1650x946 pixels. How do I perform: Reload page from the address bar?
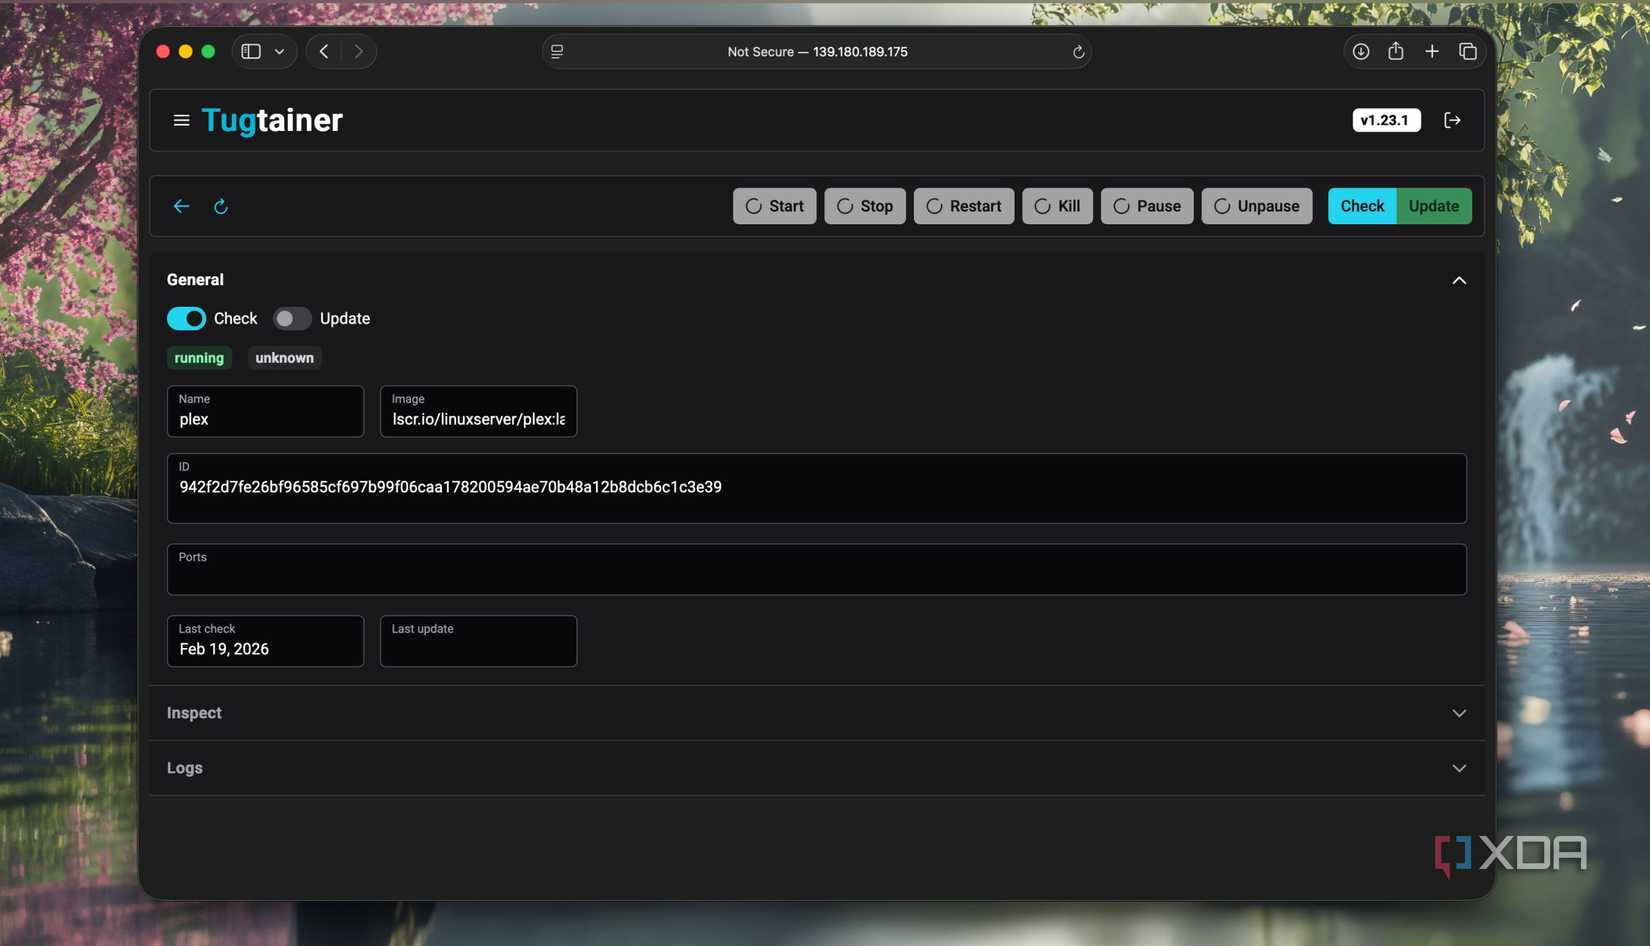[1078, 52]
